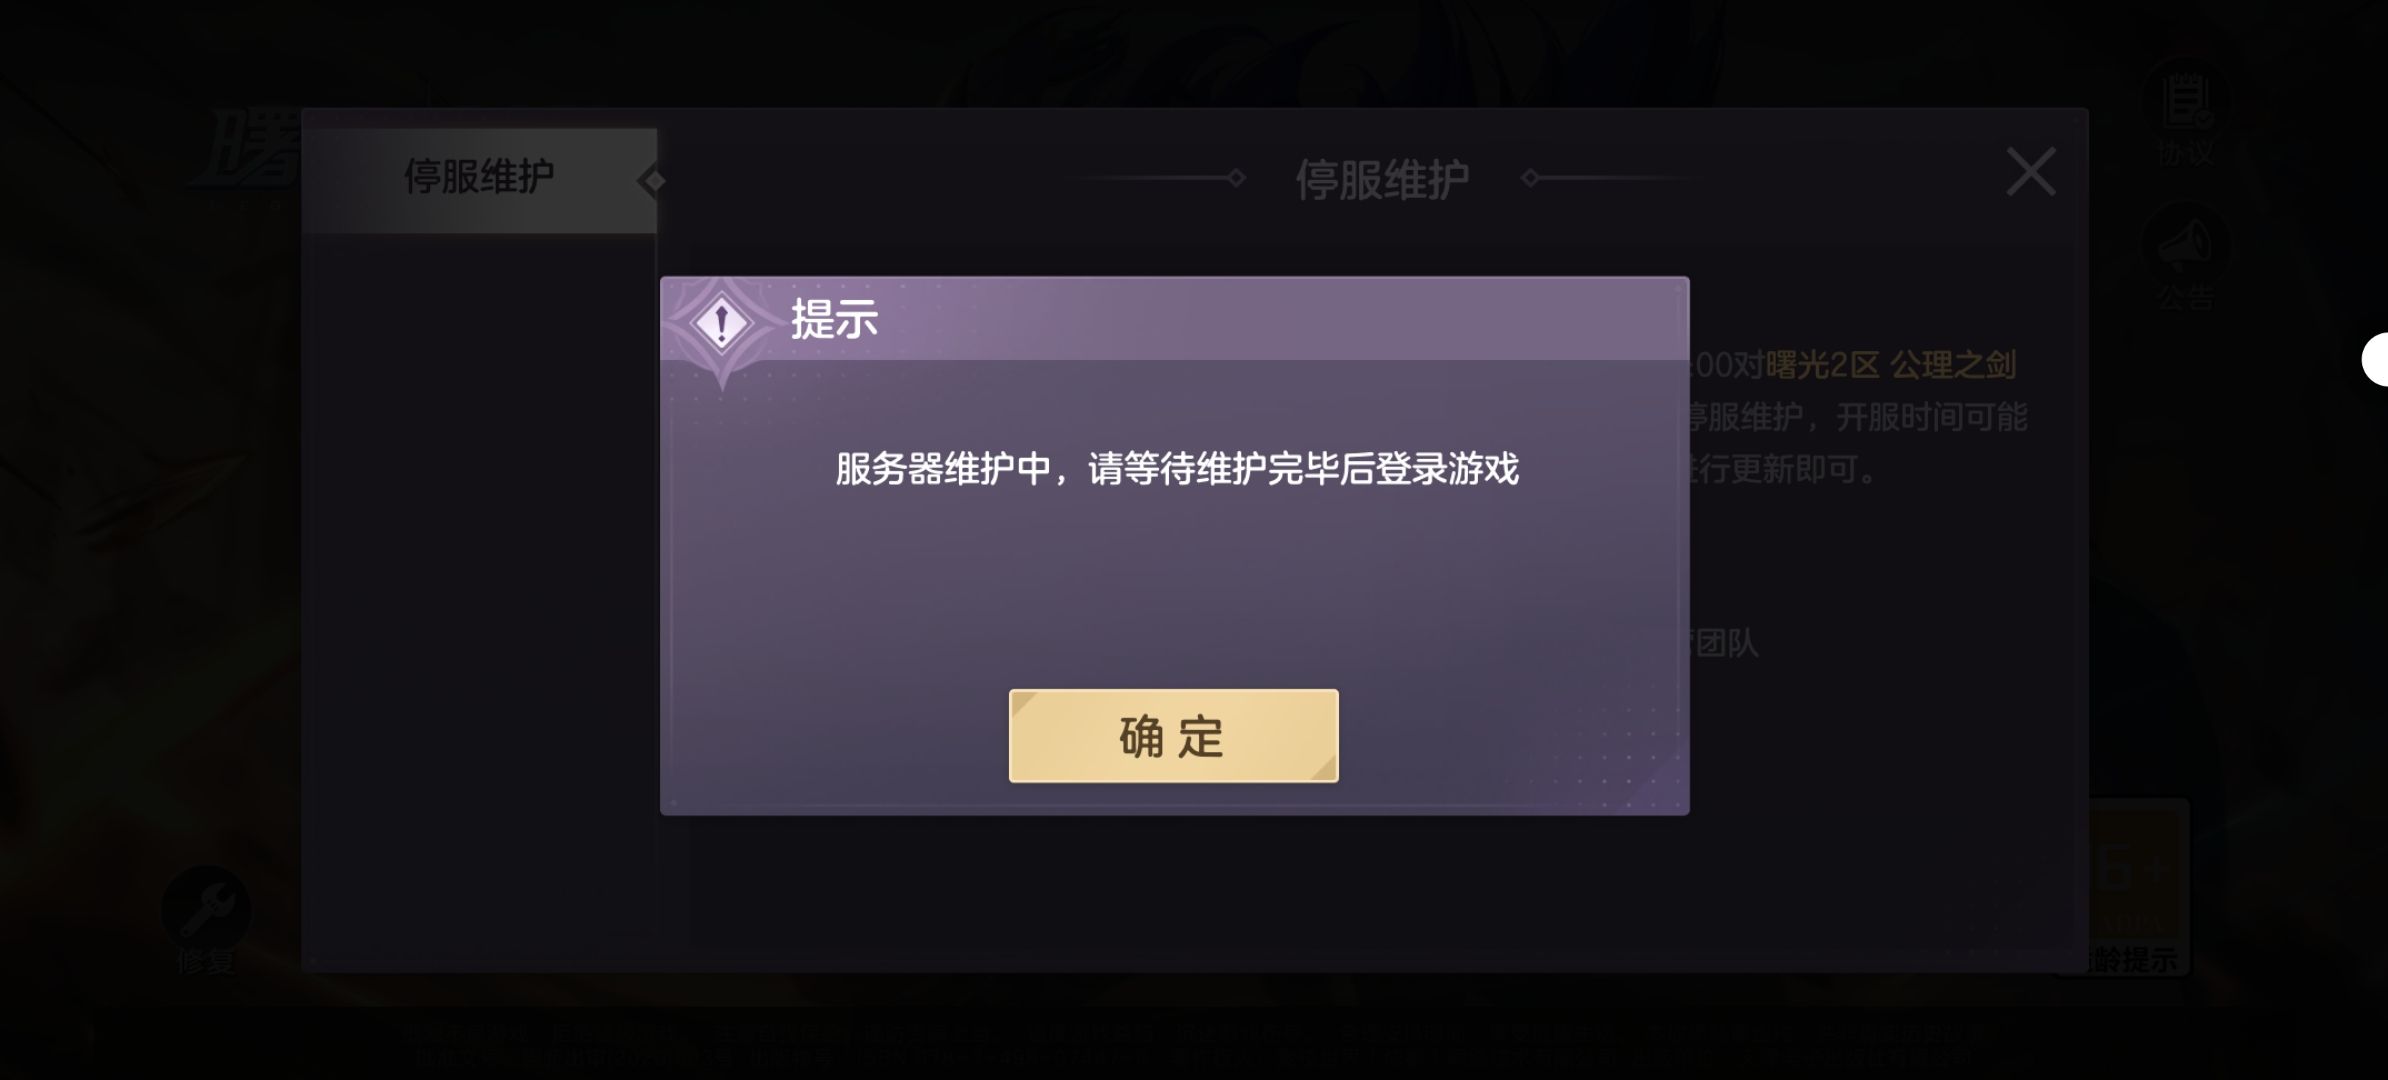
Task: Open the 16+ 适龄提示 age rating badge
Action: click(x=2136, y=886)
